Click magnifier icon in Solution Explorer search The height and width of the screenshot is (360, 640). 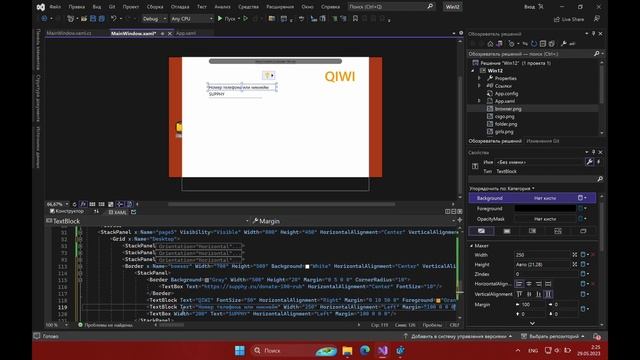point(596,54)
